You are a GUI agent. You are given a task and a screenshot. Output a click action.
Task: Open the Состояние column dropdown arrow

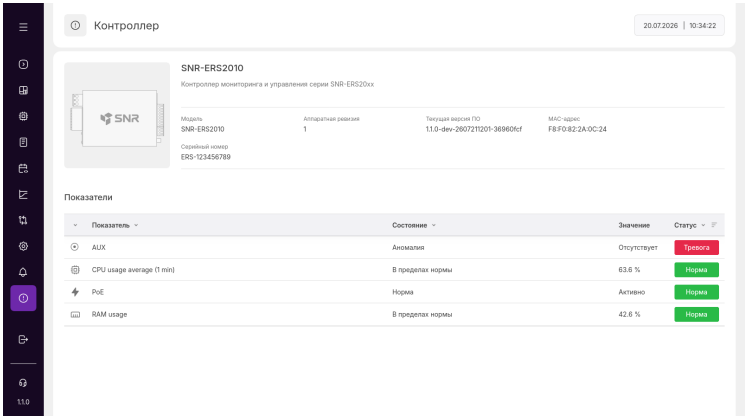(434, 225)
